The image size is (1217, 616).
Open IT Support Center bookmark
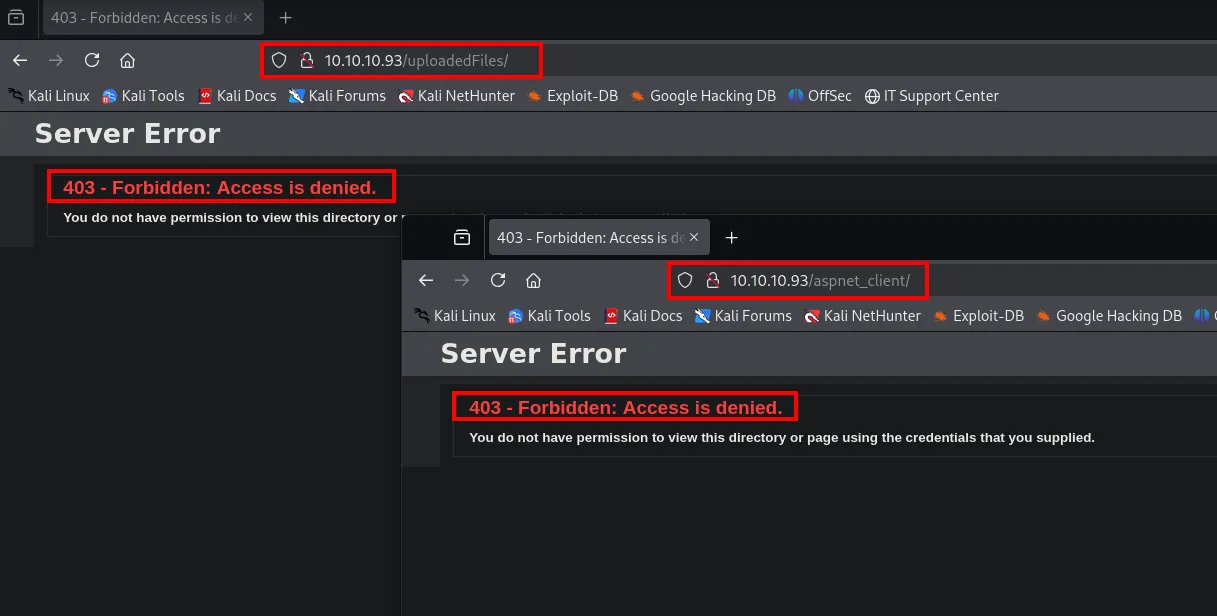pyautogui.click(x=932, y=96)
